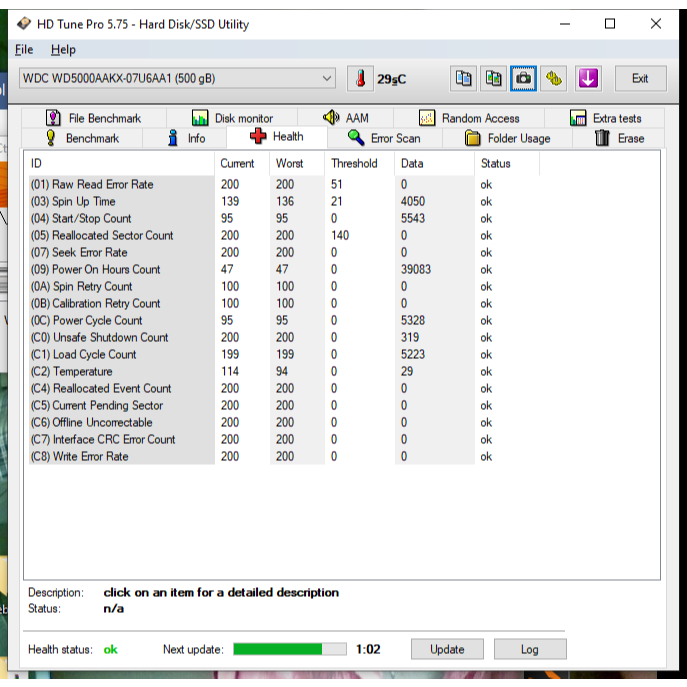This screenshot has height=687, width=687.
Task: Click the Threshold column header
Action: (x=354, y=163)
